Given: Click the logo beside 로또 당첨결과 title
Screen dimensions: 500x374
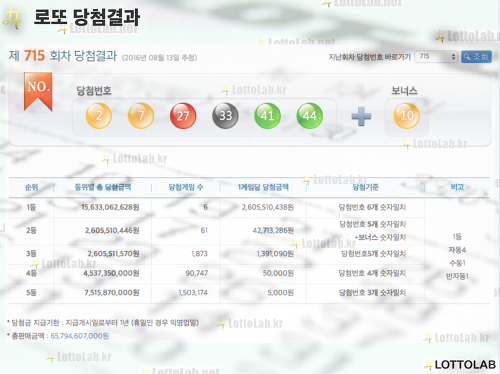Looking at the screenshot, I should click(x=13, y=18).
